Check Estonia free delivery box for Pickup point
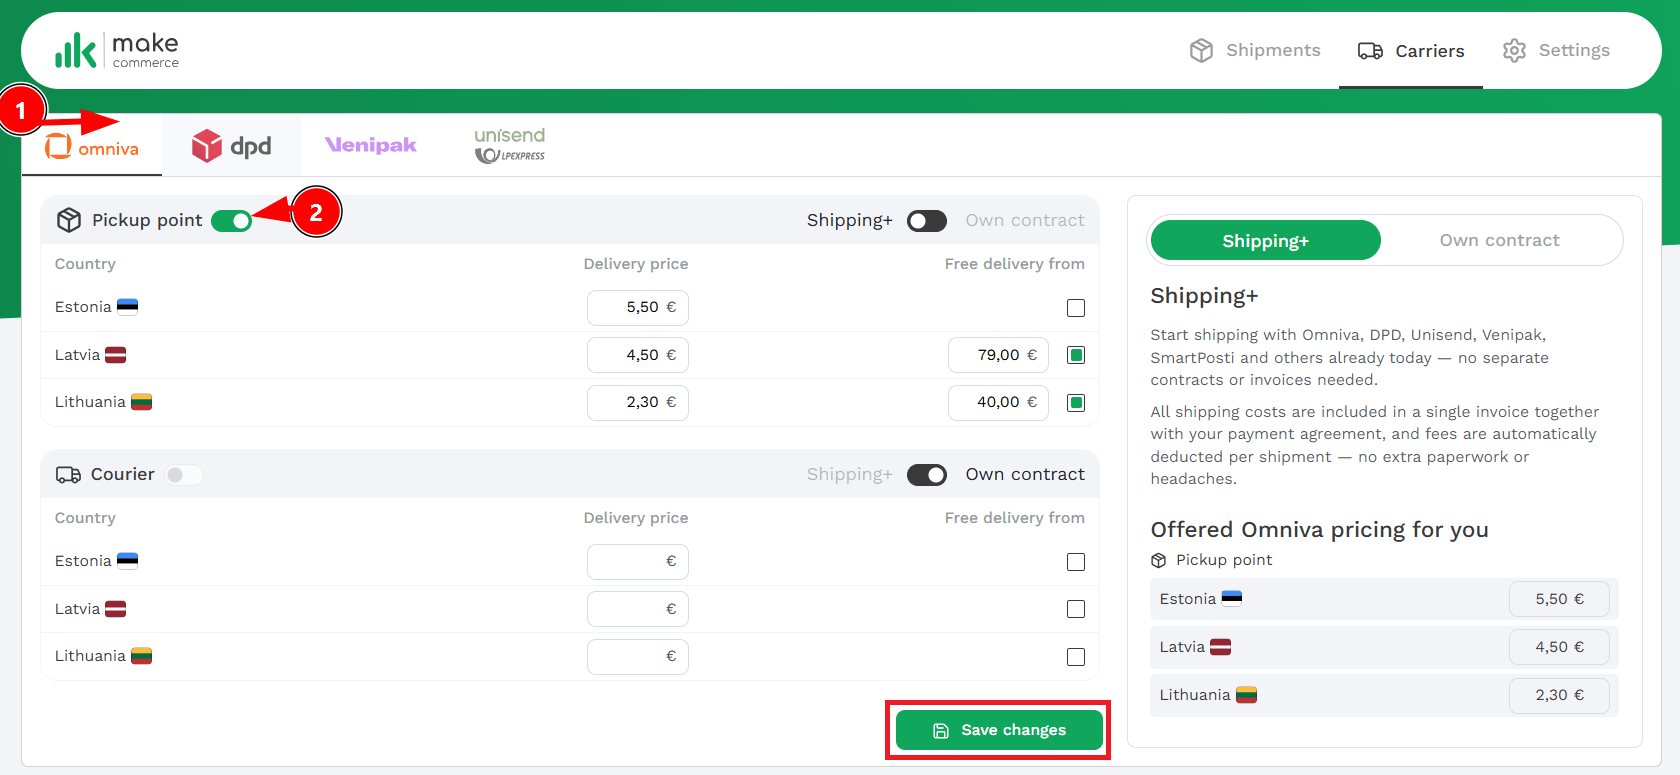 [x=1076, y=308]
